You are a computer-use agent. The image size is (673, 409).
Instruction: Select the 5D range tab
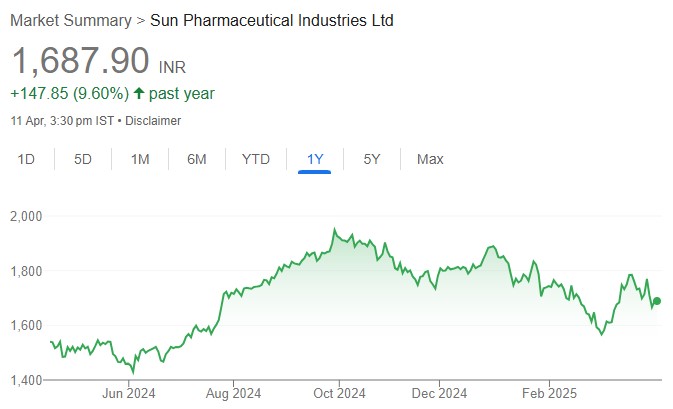(83, 159)
